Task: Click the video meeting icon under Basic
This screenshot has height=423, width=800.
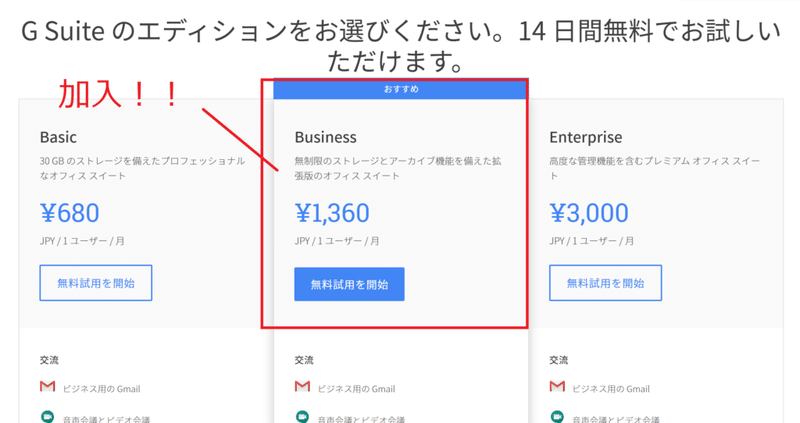Action: [47, 417]
